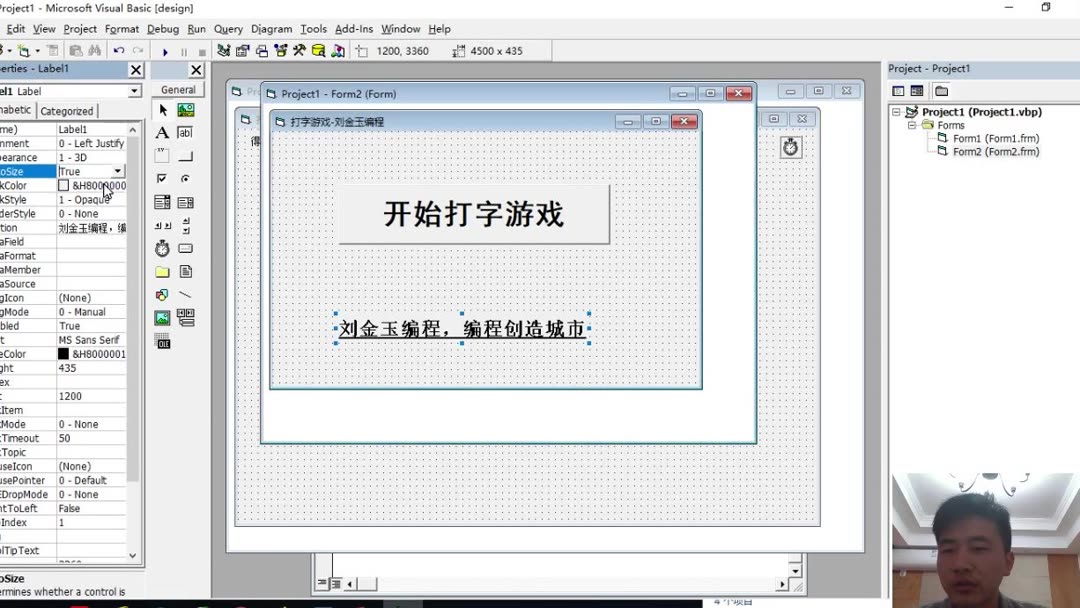Click the label 刘金玉编程，编程创造城市

[x=463, y=327]
